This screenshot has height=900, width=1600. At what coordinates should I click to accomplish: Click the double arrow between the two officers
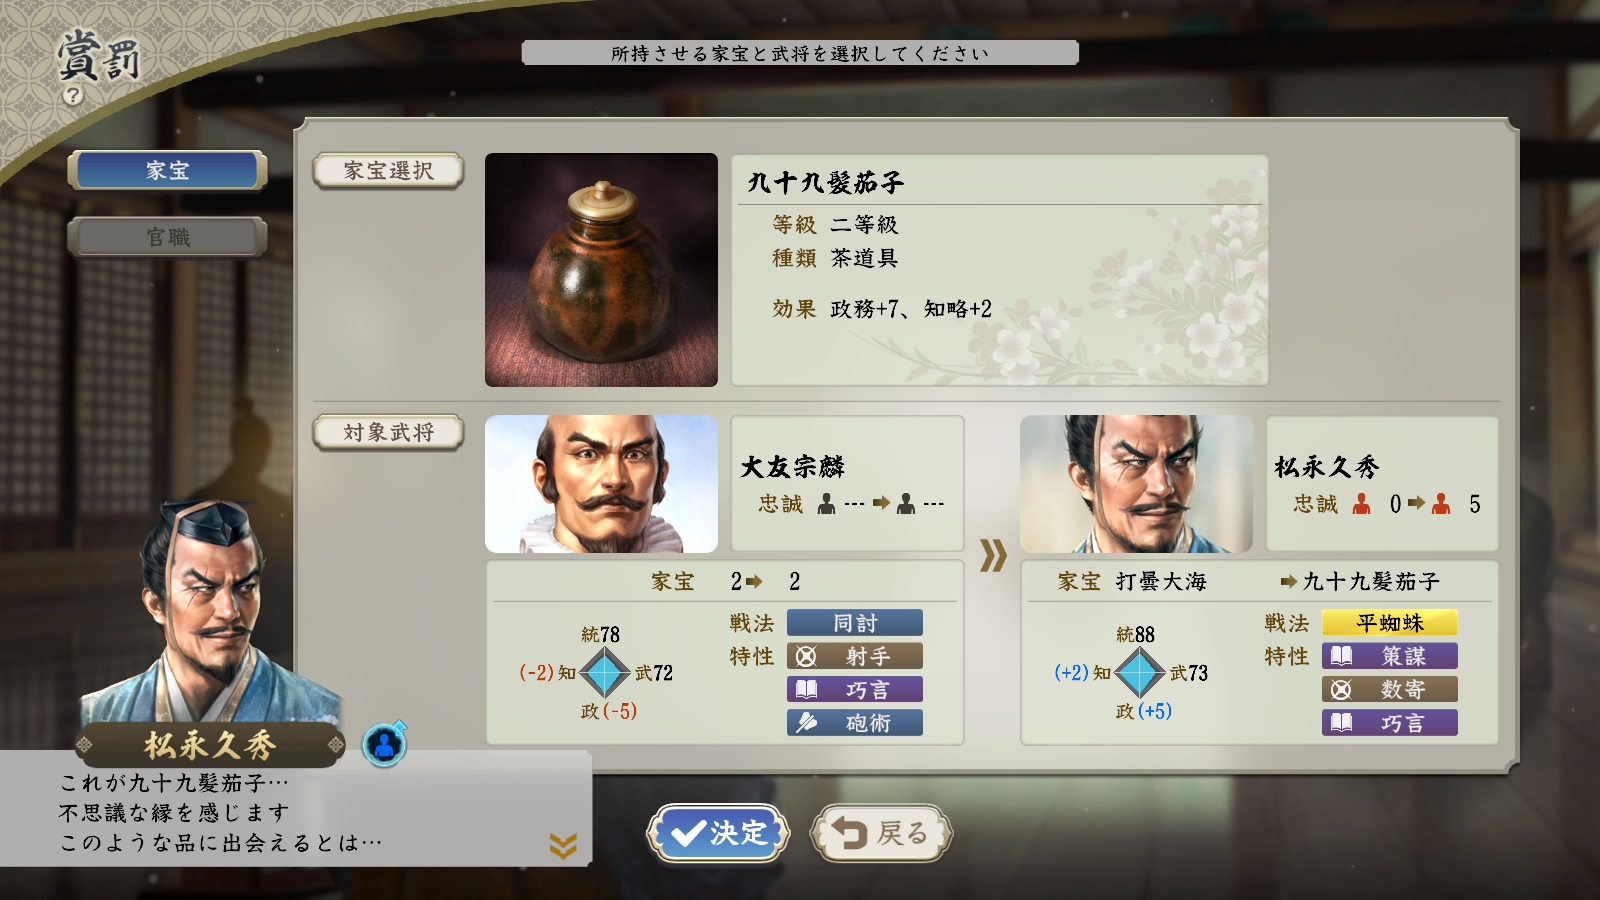coord(992,556)
